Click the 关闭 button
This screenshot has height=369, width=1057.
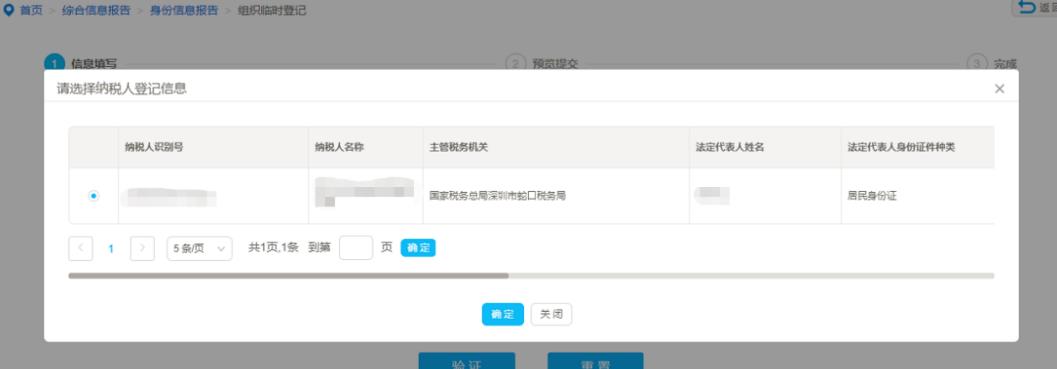coord(551,314)
